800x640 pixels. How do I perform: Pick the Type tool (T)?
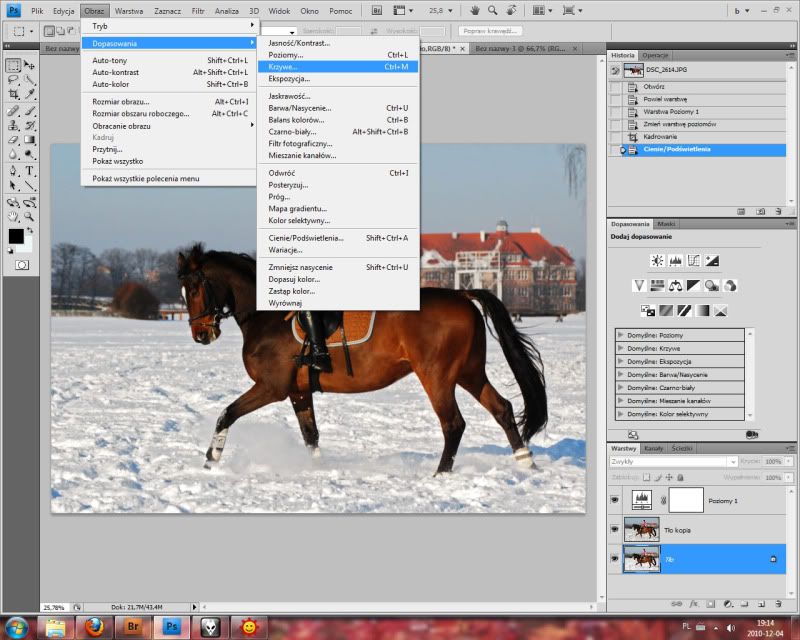point(28,171)
